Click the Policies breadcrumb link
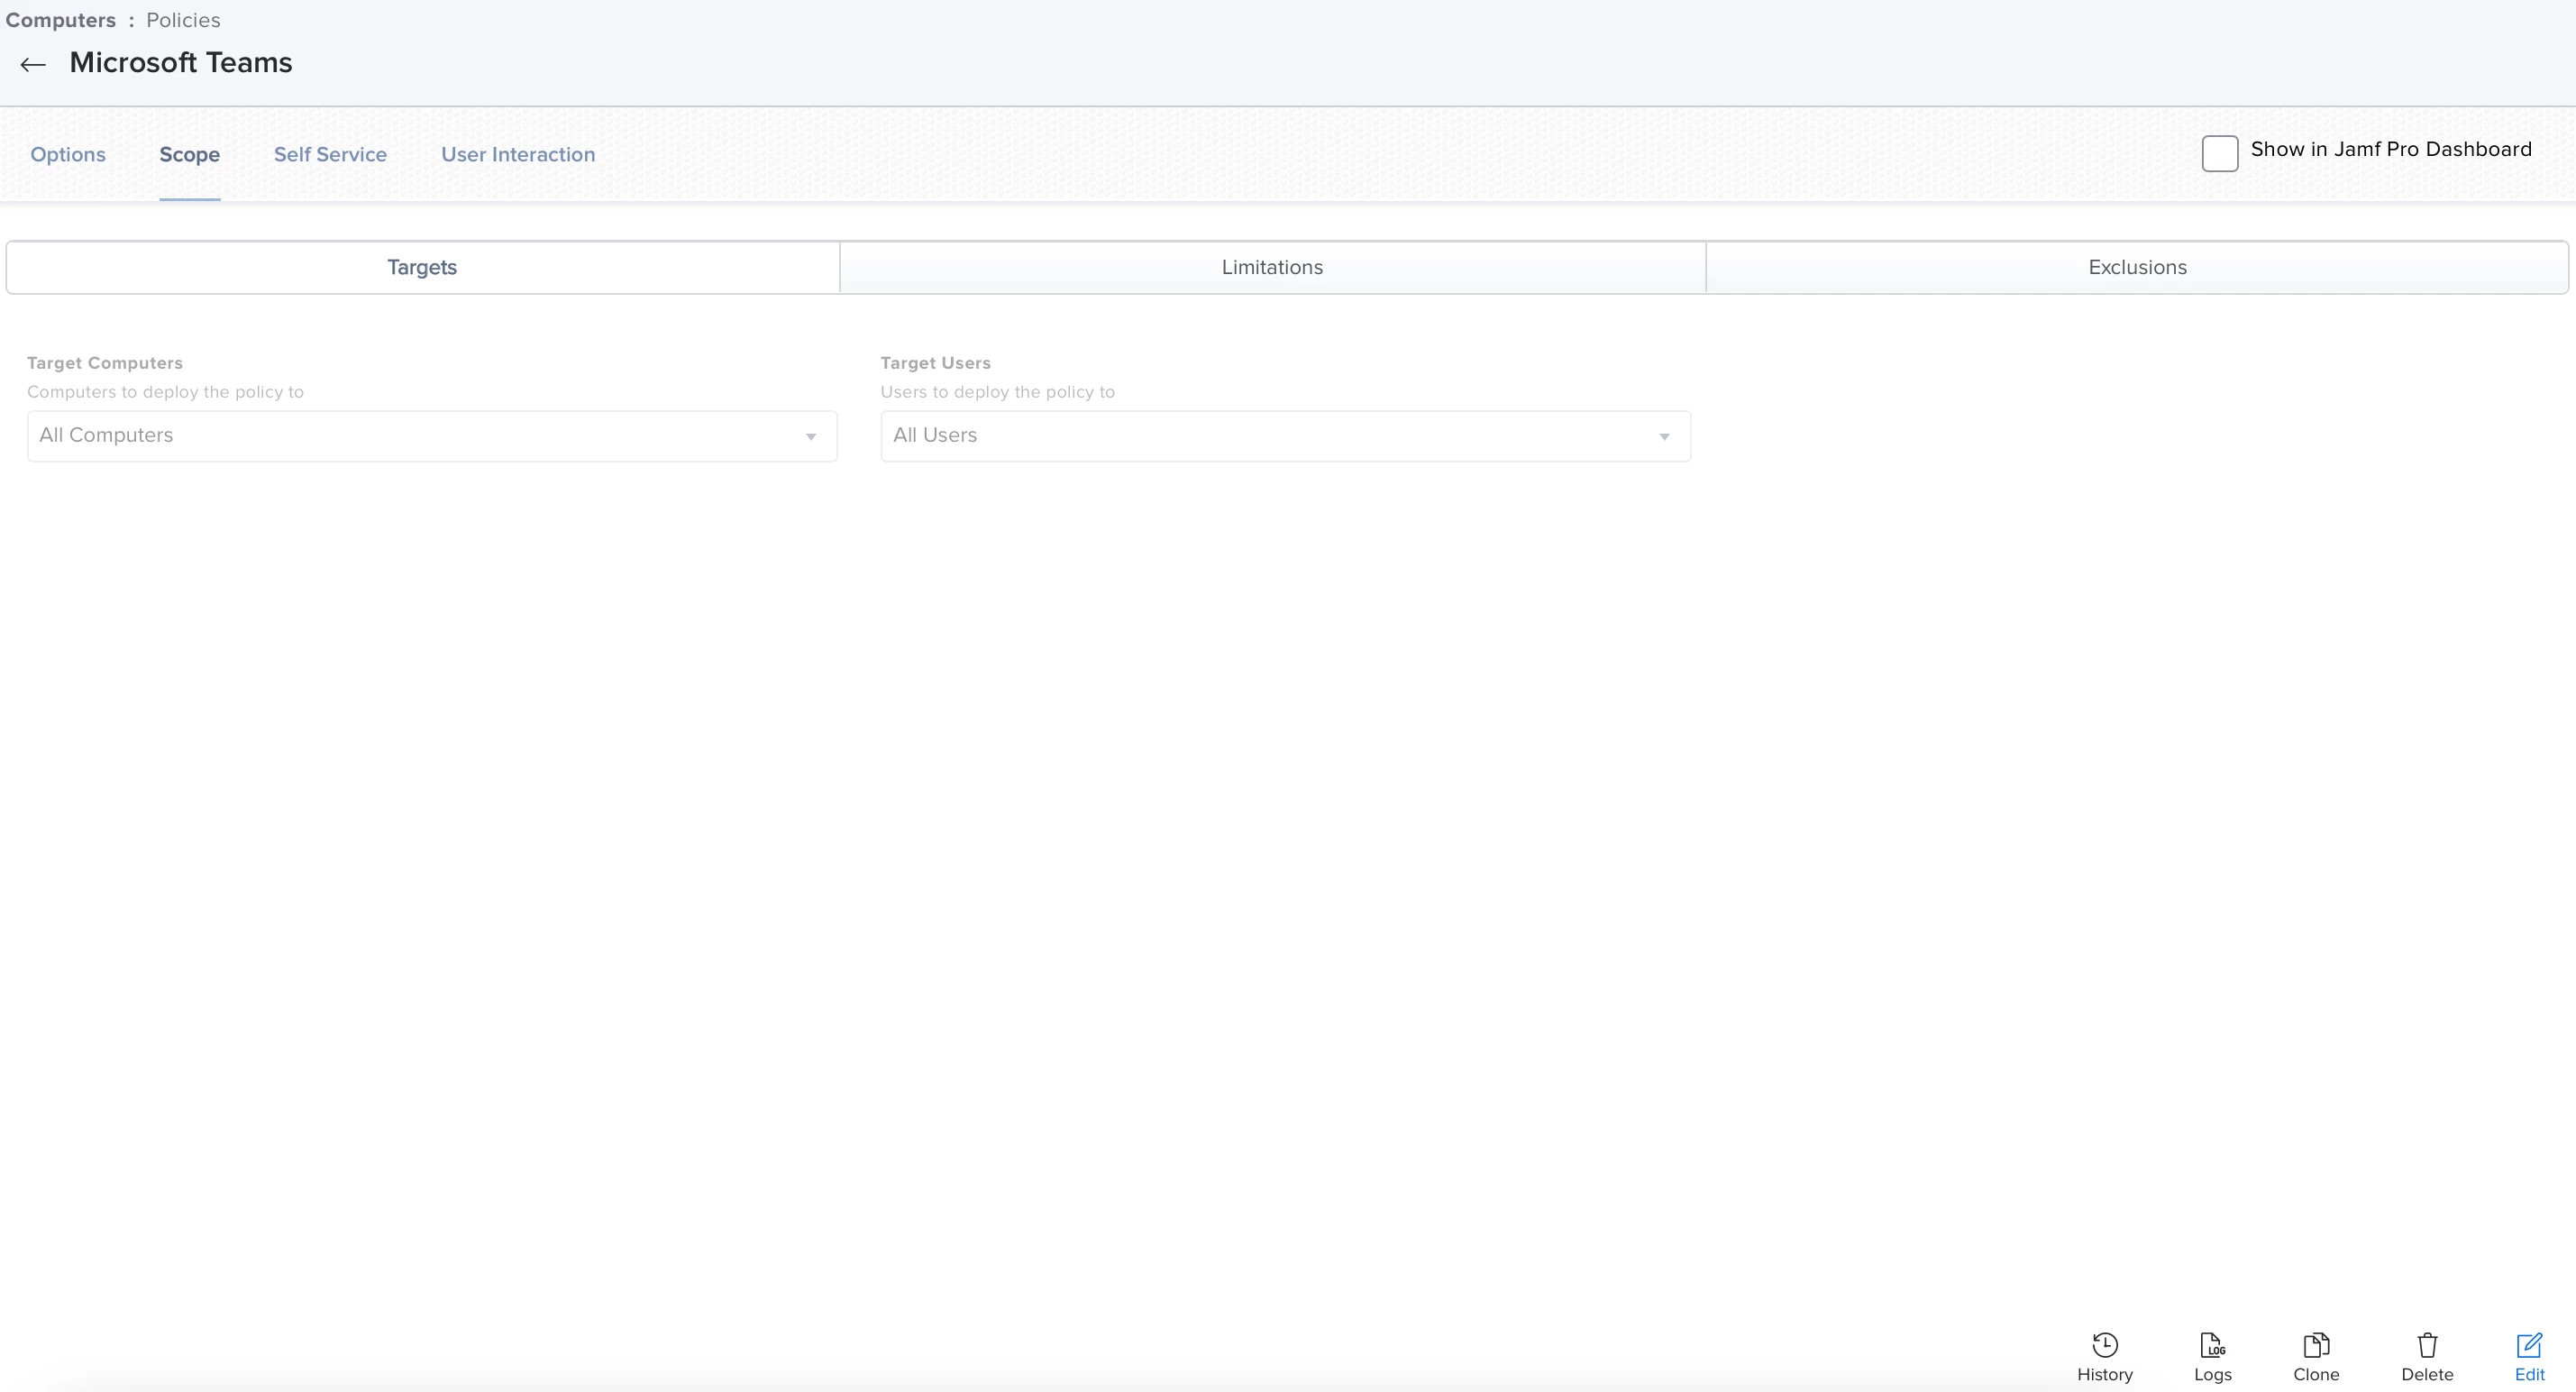The width and height of the screenshot is (2576, 1392). [x=183, y=20]
